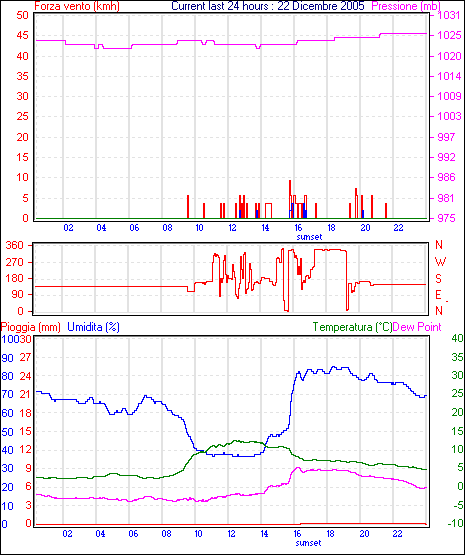Click the 'Pioggia (mm)' legend label
Image resolution: width=465 pixels, height=556 pixels.
[x=31, y=327]
